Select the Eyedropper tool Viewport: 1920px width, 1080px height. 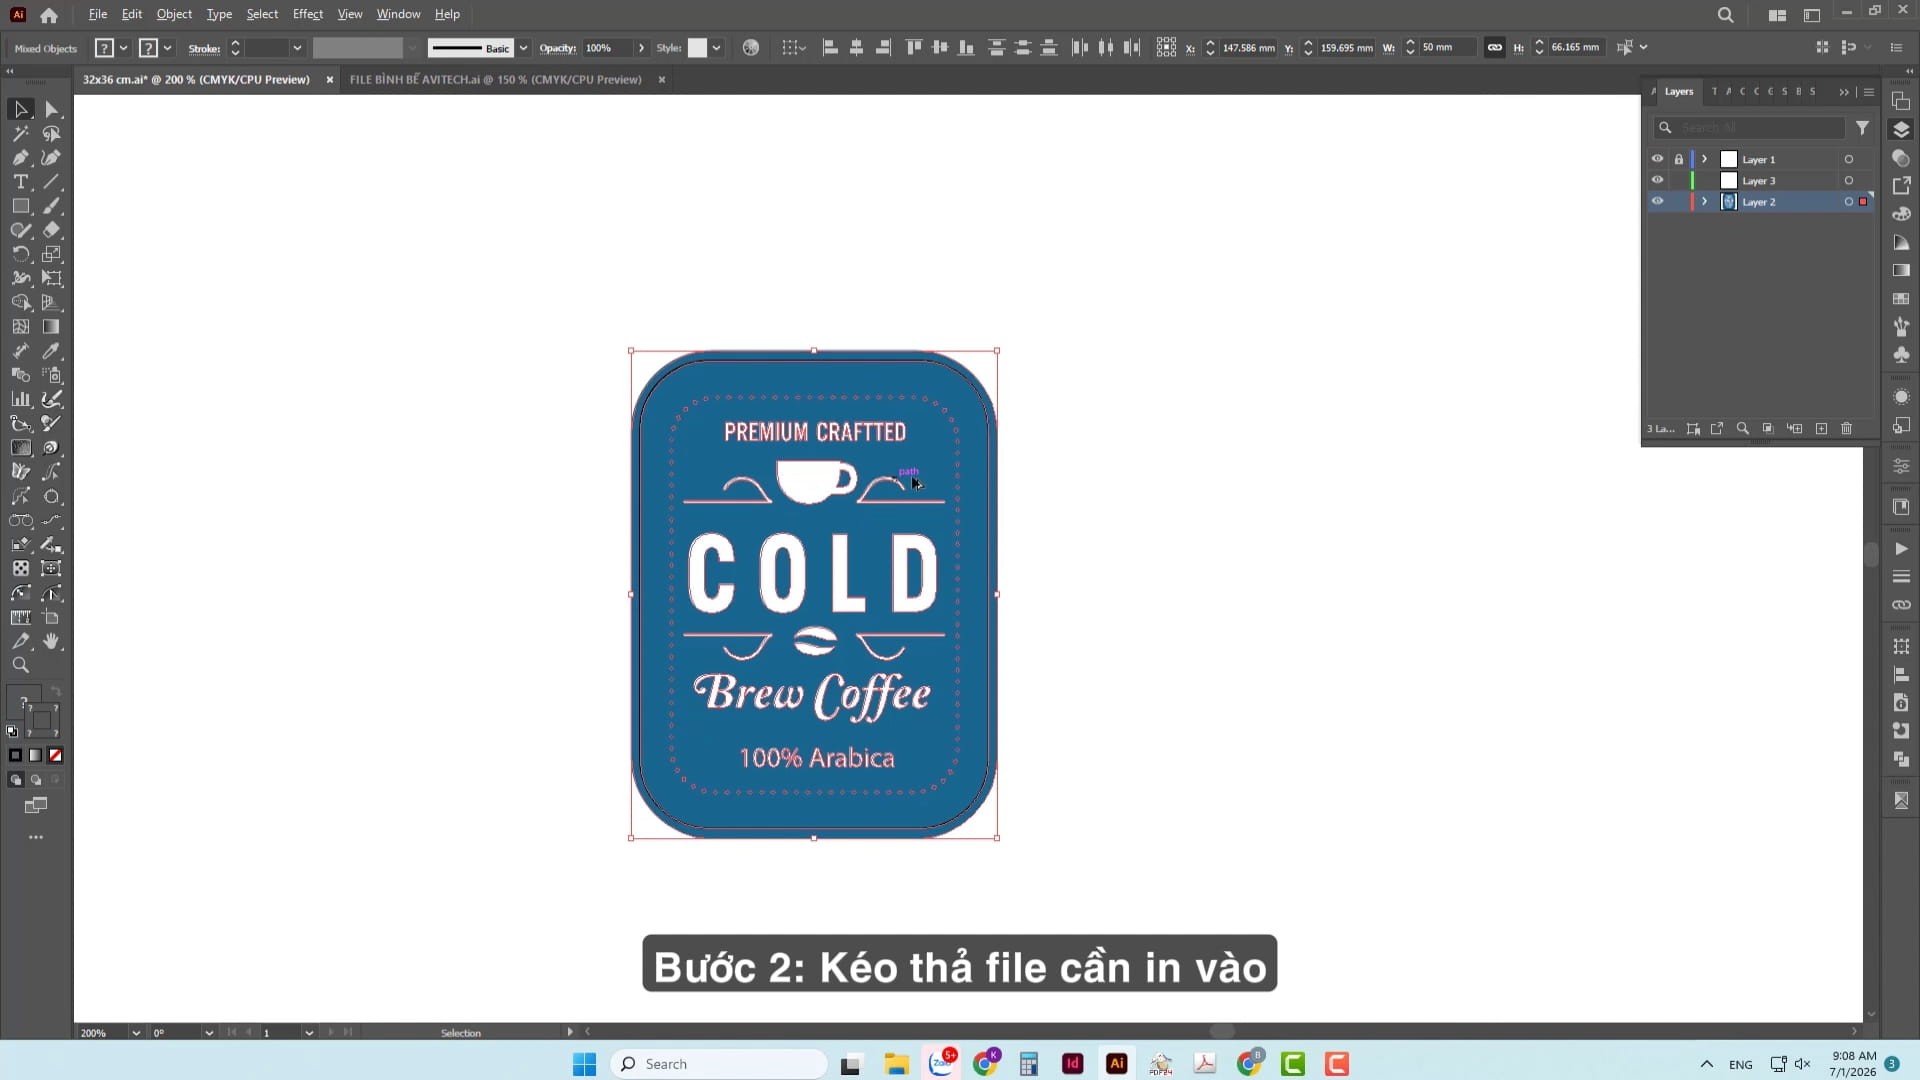click(52, 351)
